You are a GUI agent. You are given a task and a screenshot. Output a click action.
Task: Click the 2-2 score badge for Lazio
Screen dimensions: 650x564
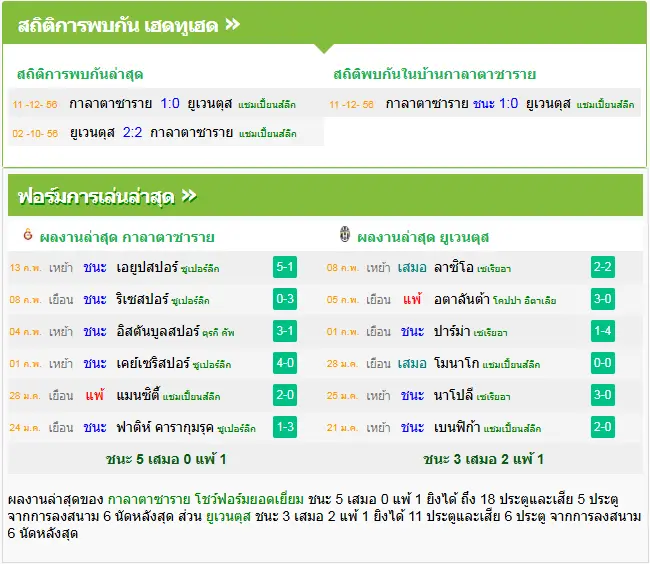click(x=602, y=267)
